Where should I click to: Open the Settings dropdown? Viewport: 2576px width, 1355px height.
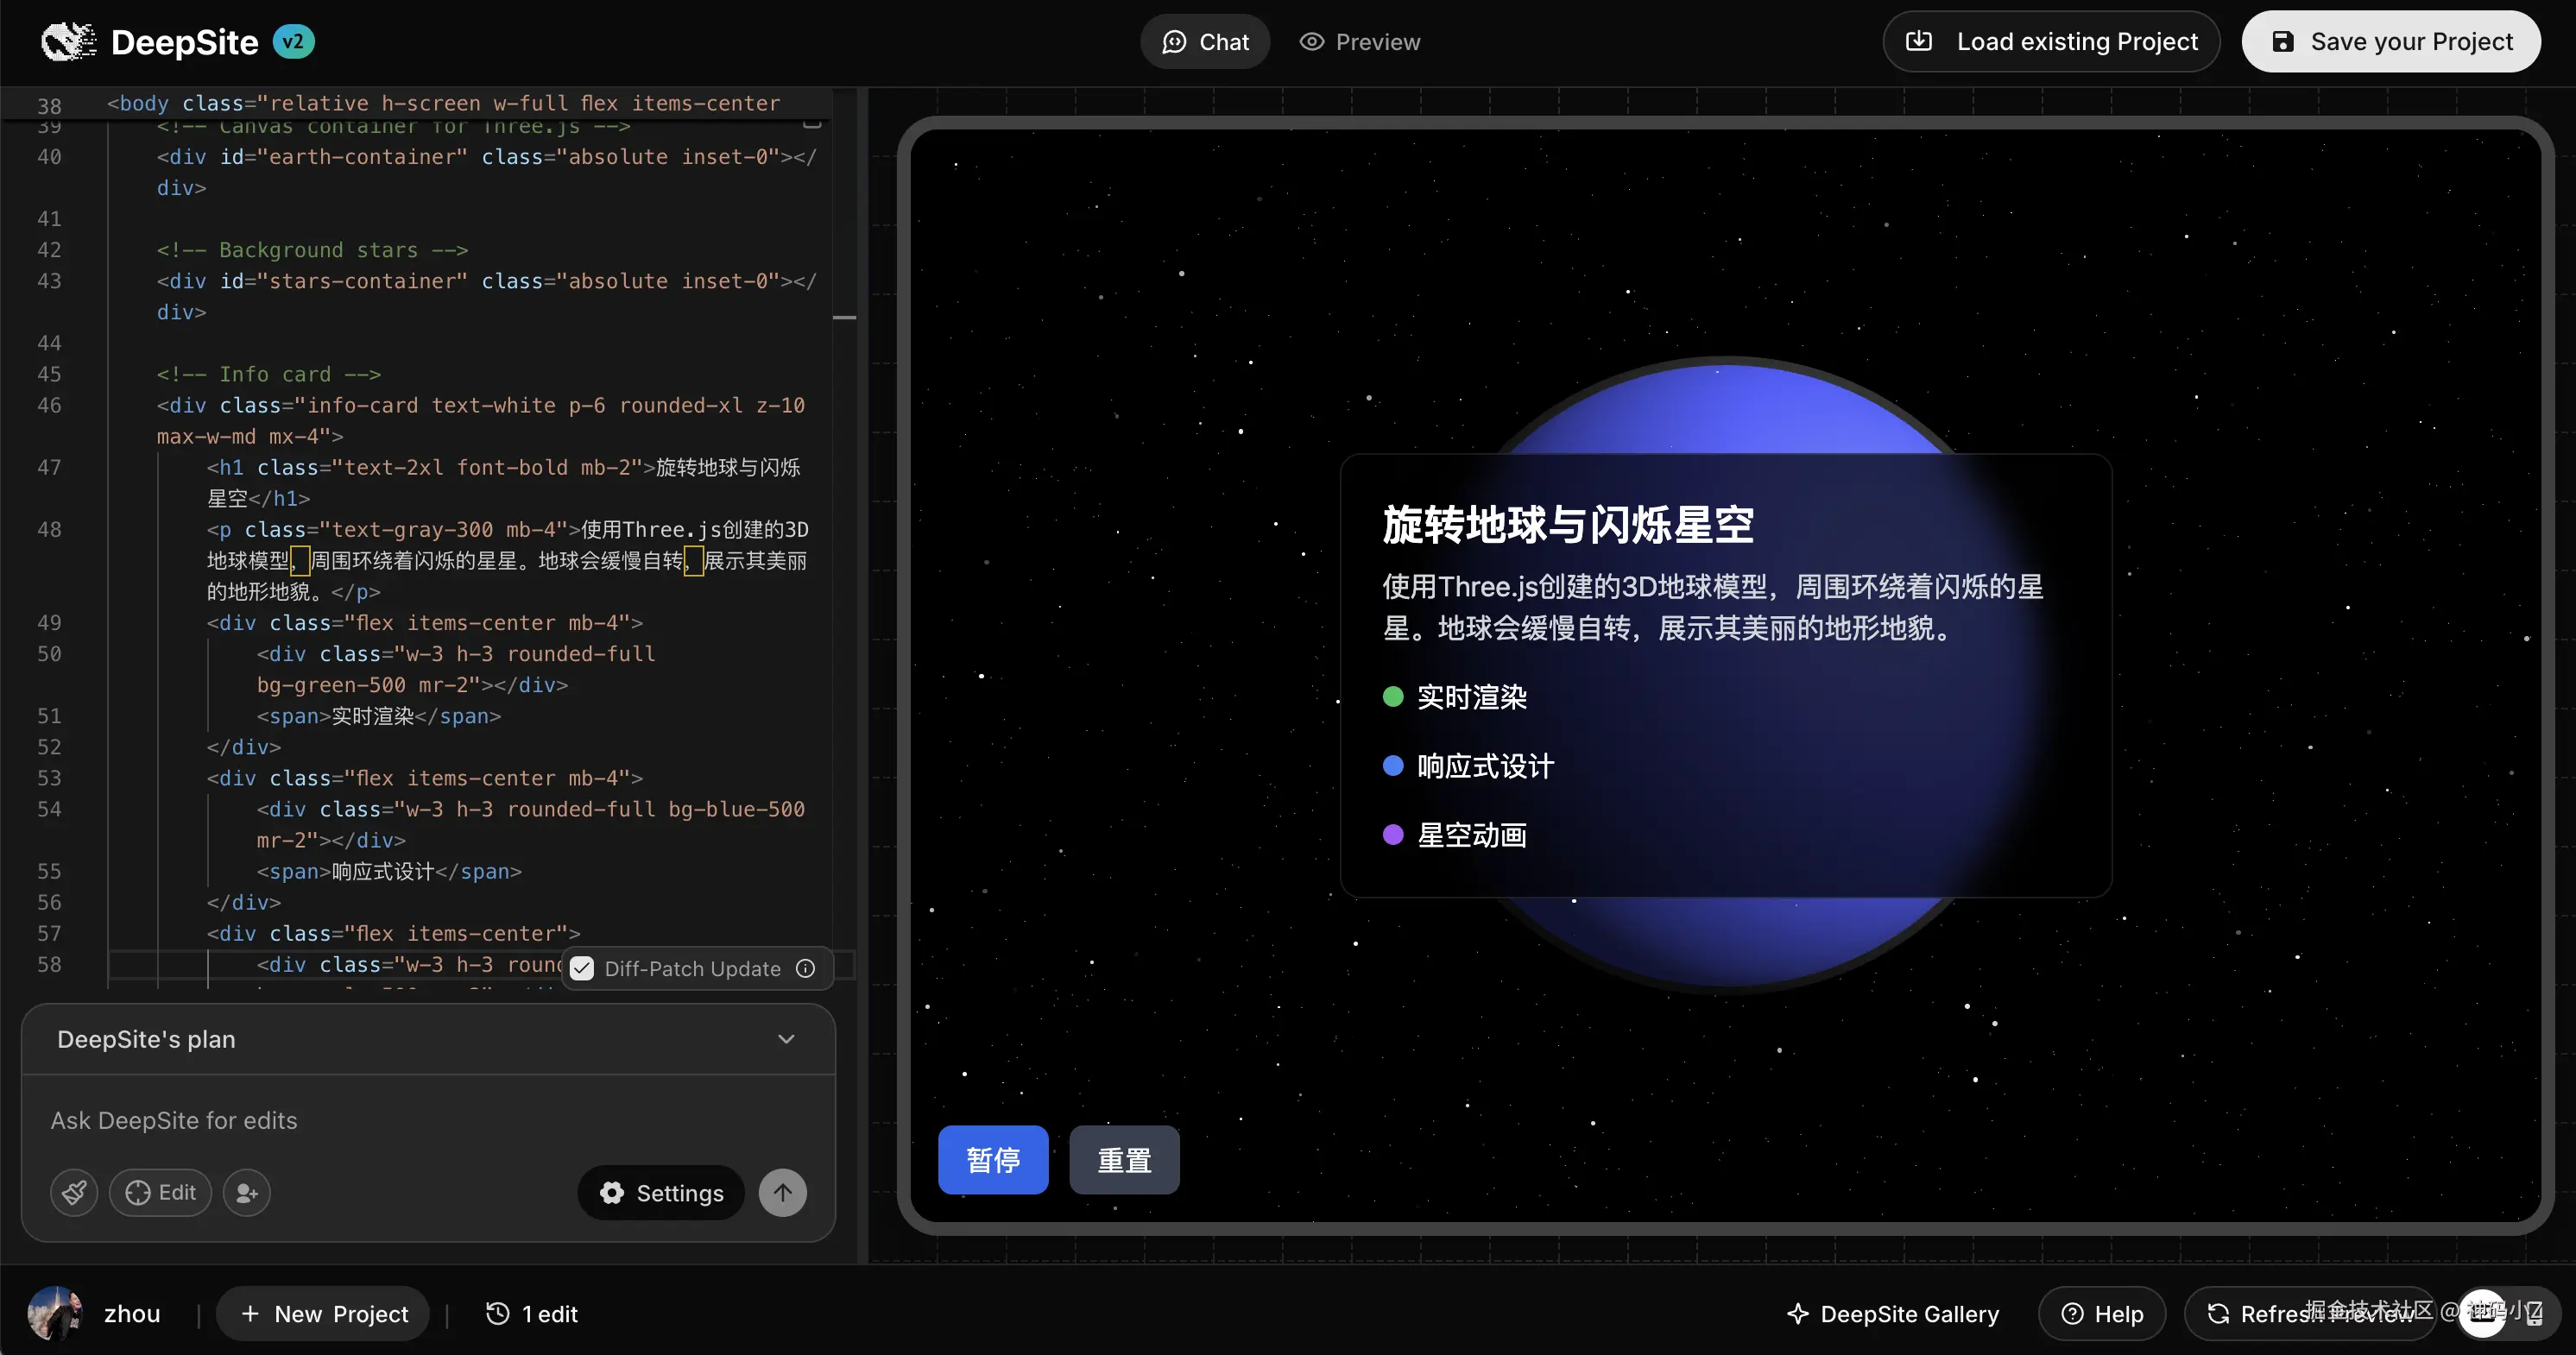[x=661, y=1192]
